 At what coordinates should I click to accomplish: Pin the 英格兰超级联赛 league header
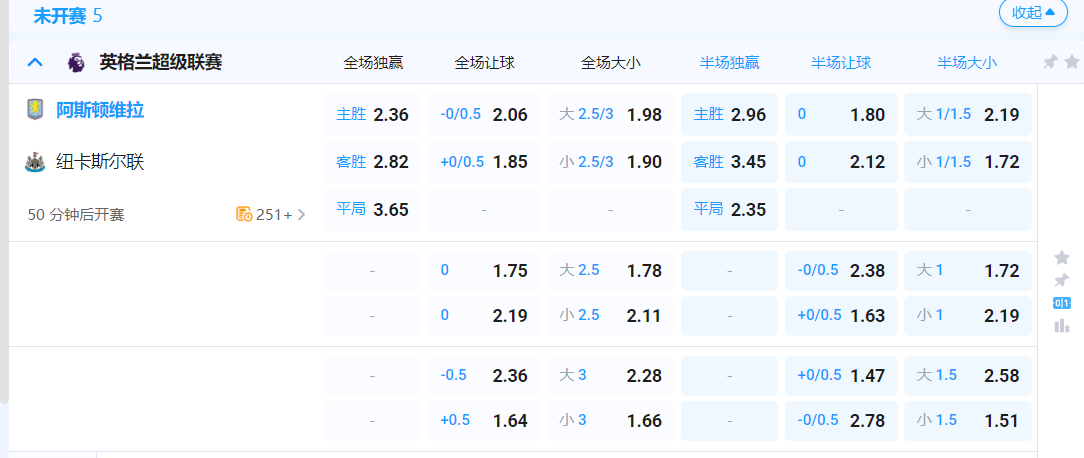pos(1050,62)
